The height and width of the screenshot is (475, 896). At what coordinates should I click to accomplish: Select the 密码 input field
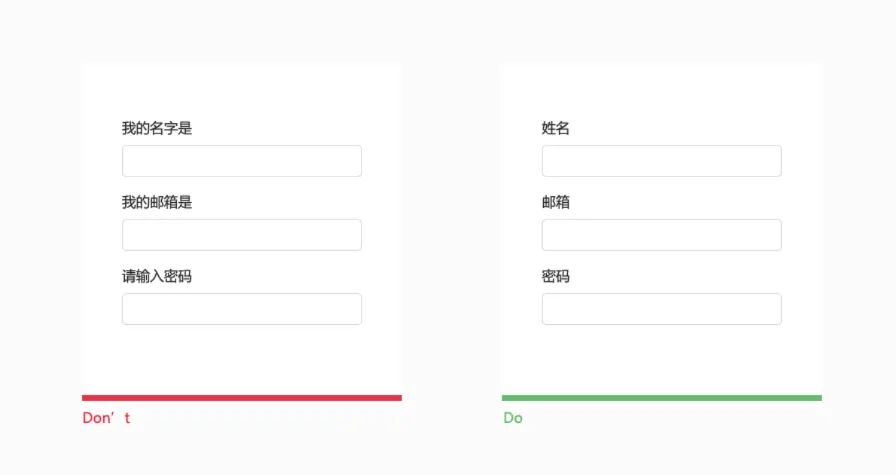(661, 309)
